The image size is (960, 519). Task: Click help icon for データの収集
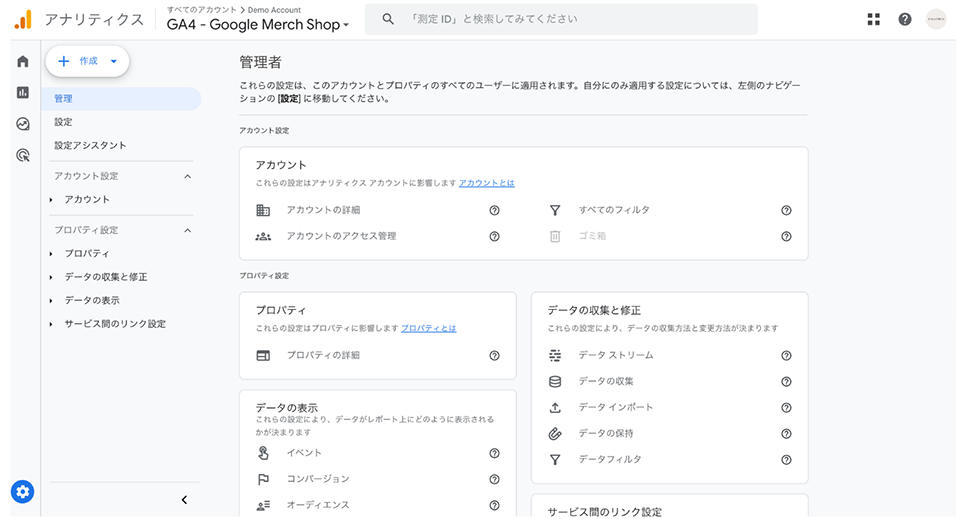click(x=787, y=382)
